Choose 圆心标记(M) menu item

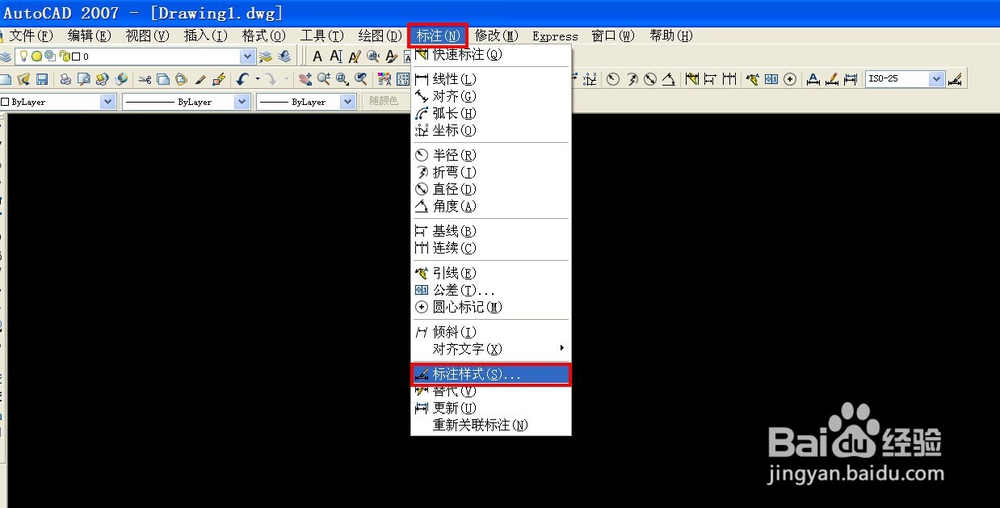tap(490, 307)
